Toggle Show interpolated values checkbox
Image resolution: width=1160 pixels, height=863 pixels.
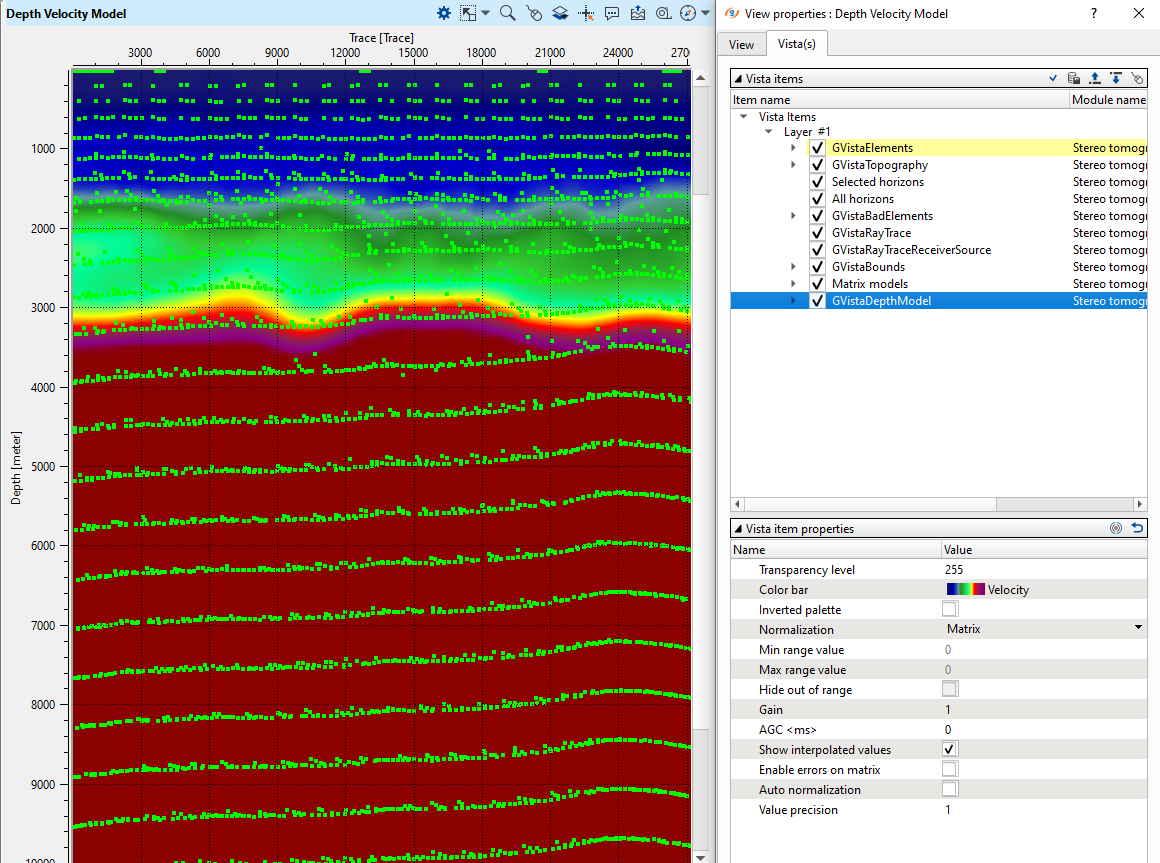(950, 749)
